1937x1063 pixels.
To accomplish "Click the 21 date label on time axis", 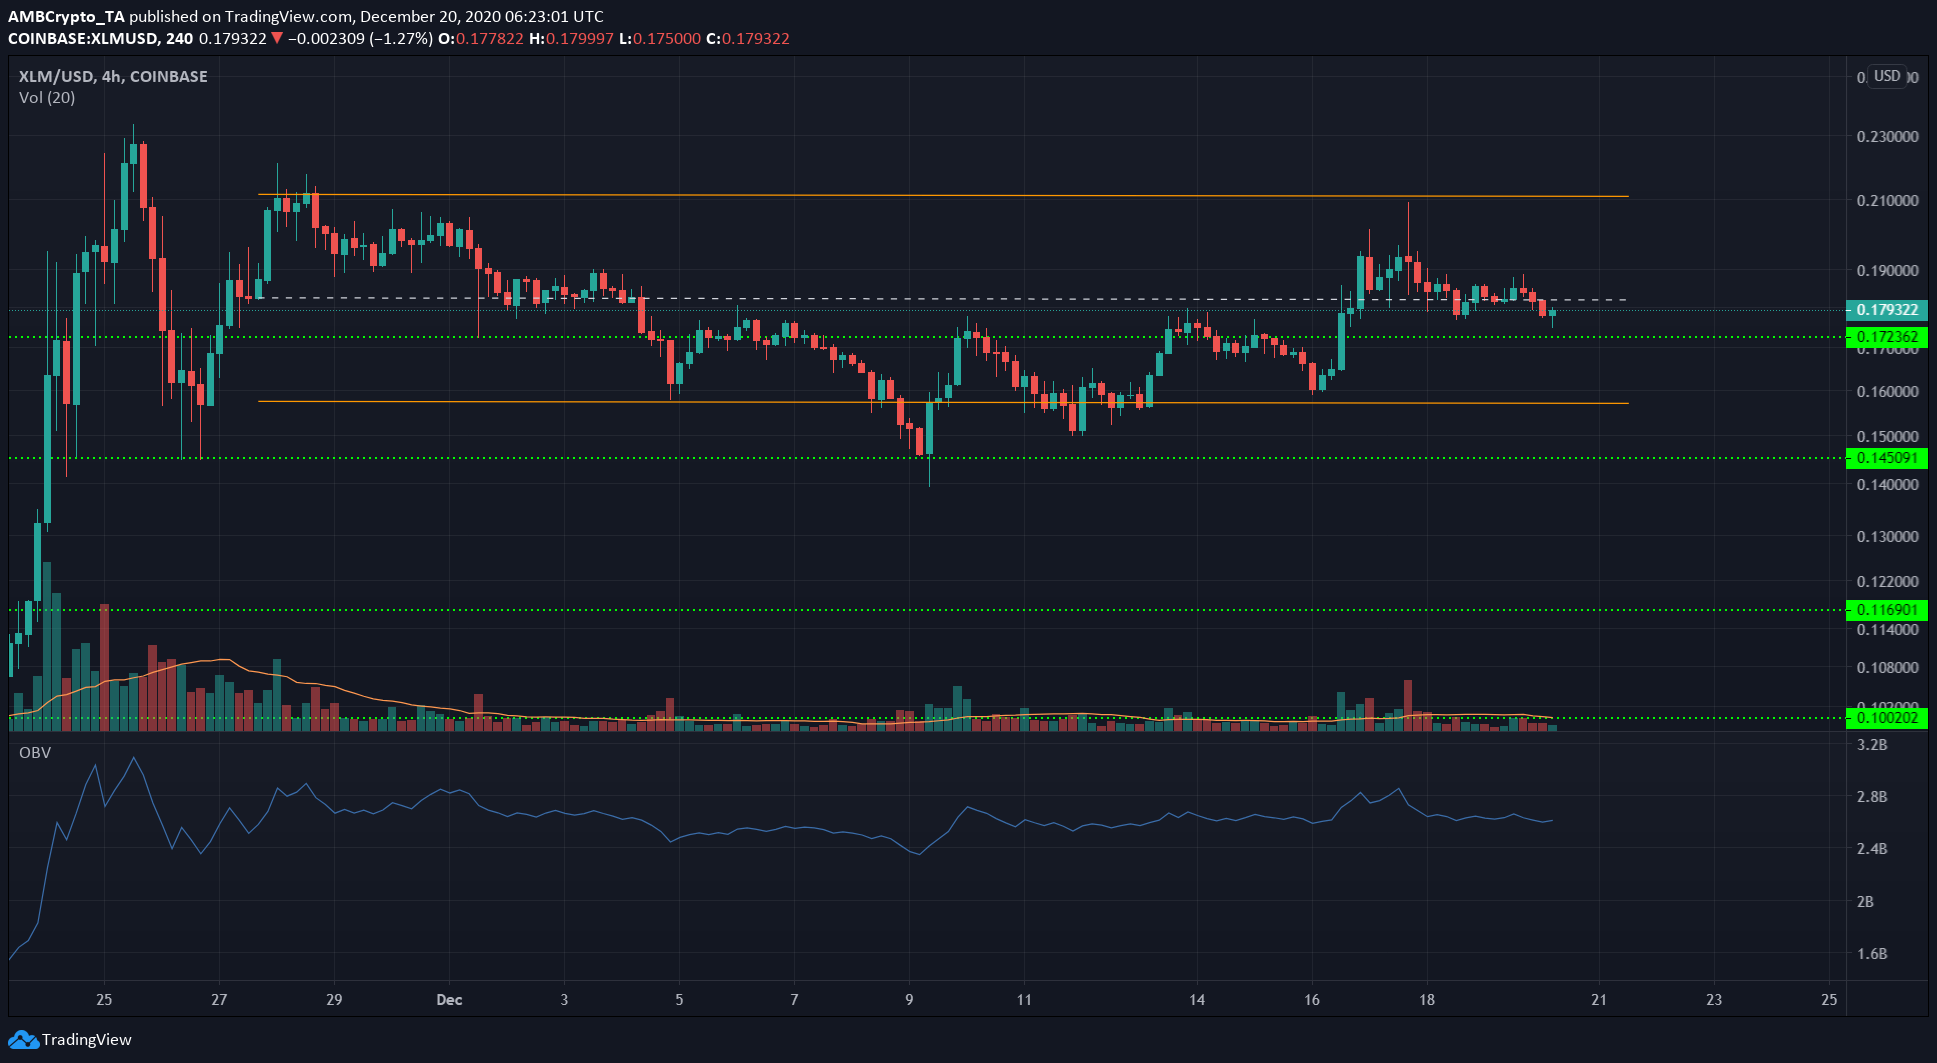I will coord(1599,1000).
